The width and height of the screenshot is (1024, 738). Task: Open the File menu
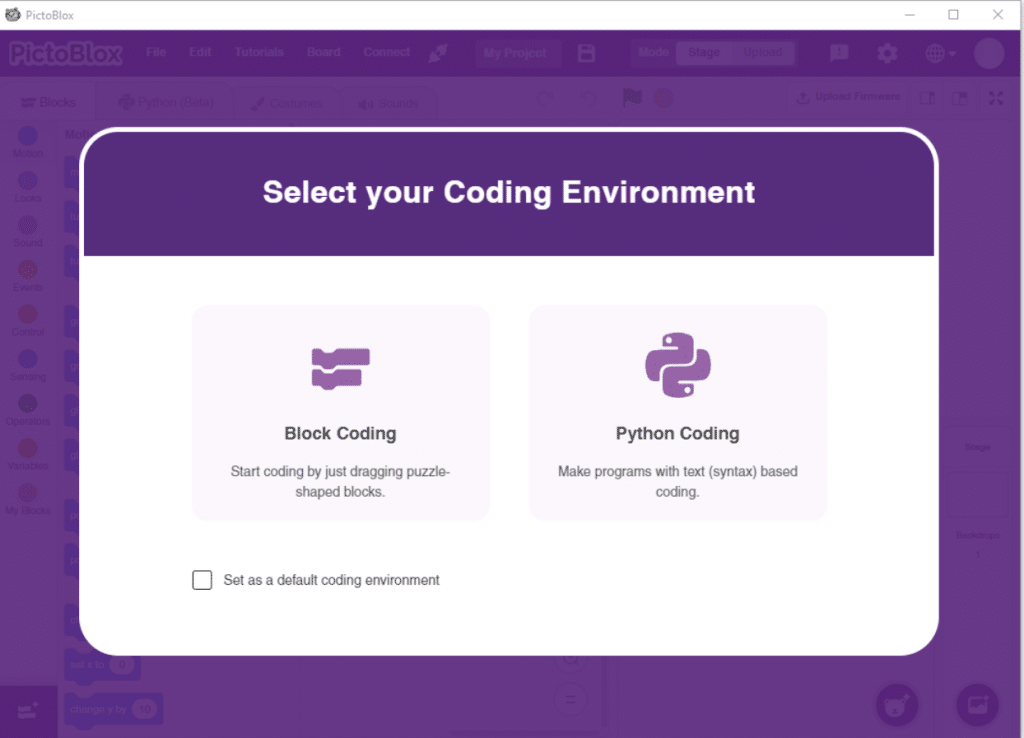(x=156, y=52)
